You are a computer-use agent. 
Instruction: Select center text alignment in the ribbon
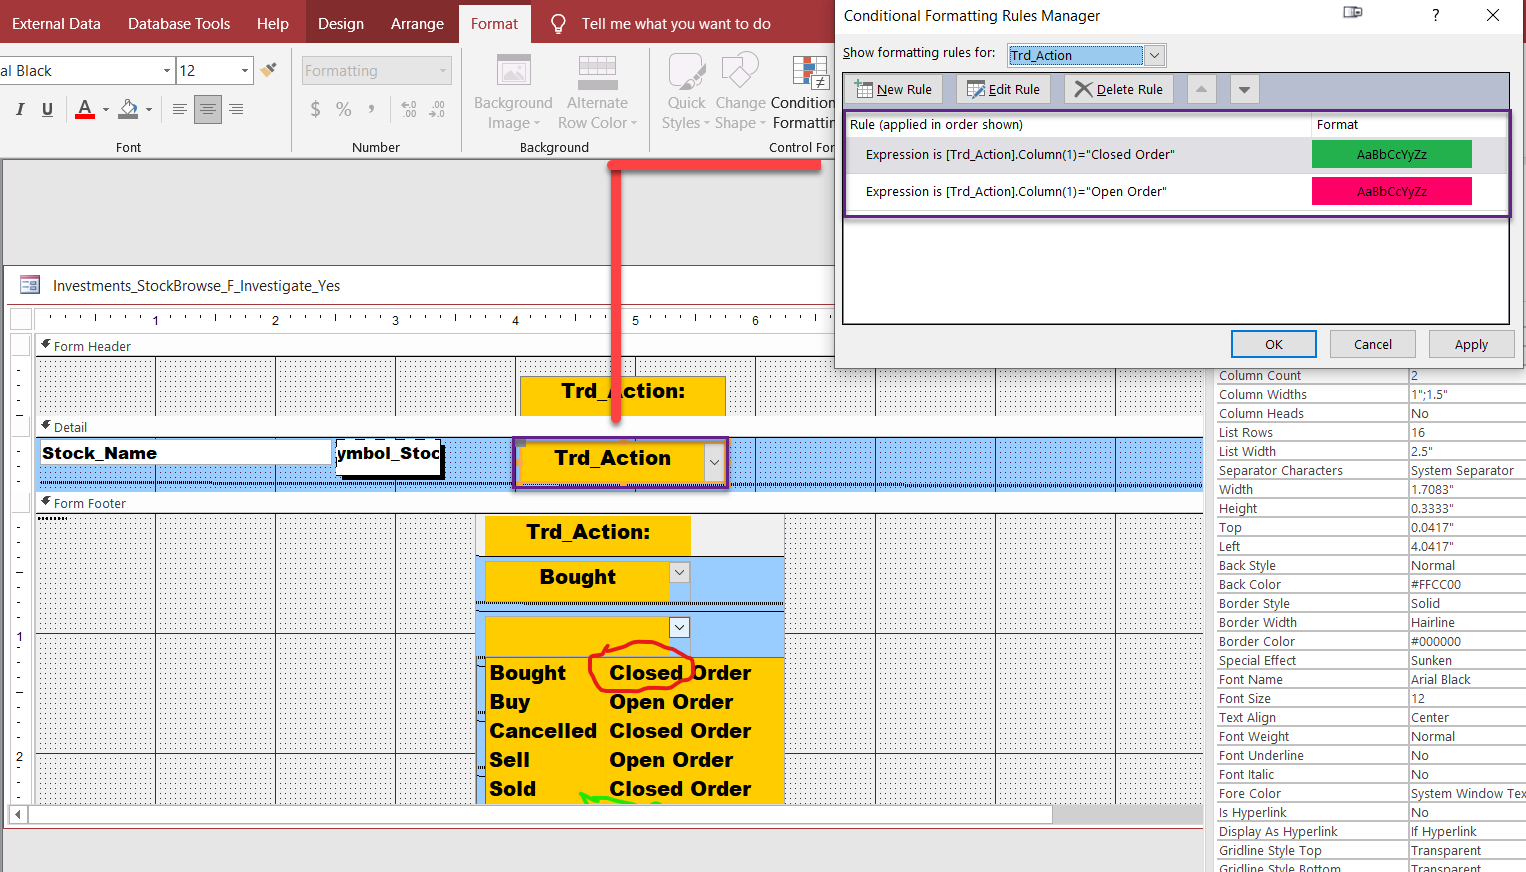(207, 109)
